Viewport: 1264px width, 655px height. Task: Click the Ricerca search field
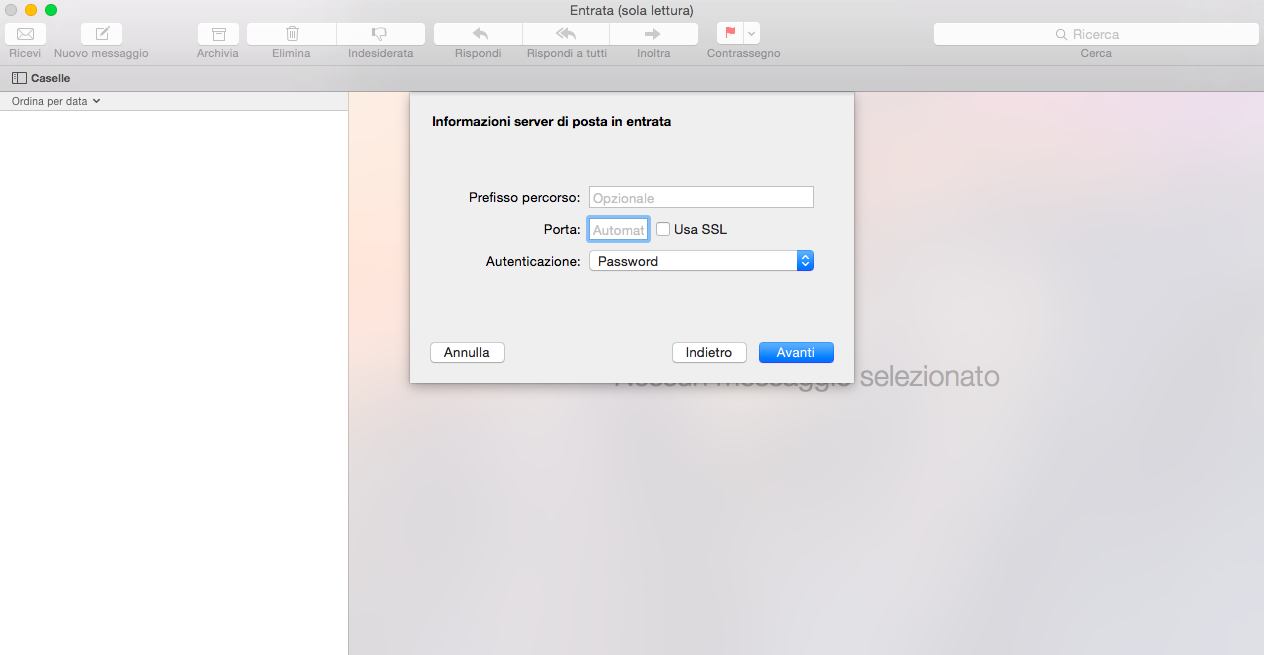1096,34
